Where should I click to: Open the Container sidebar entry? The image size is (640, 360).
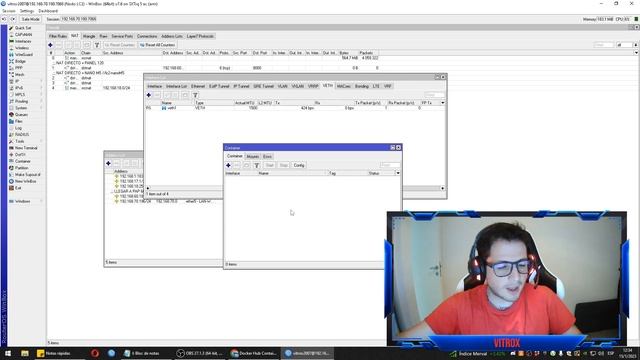click(x=22, y=161)
